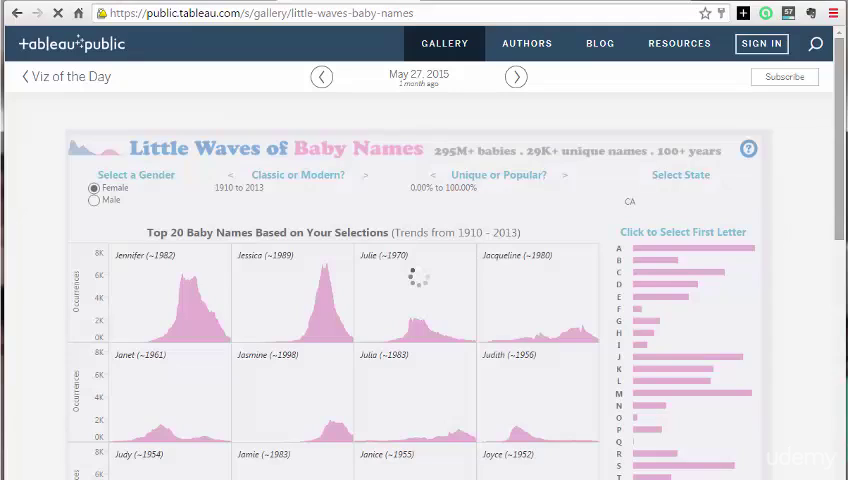Bookmark this page with star icon
Image resolution: width=848 pixels, height=480 pixels.
coord(705,14)
